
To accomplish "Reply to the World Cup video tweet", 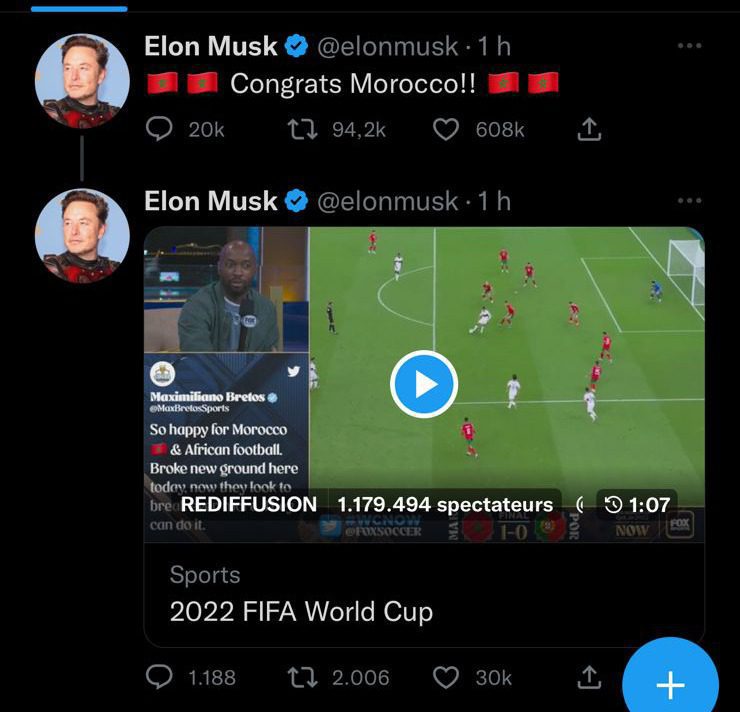I will pyautogui.click(x=160, y=677).
